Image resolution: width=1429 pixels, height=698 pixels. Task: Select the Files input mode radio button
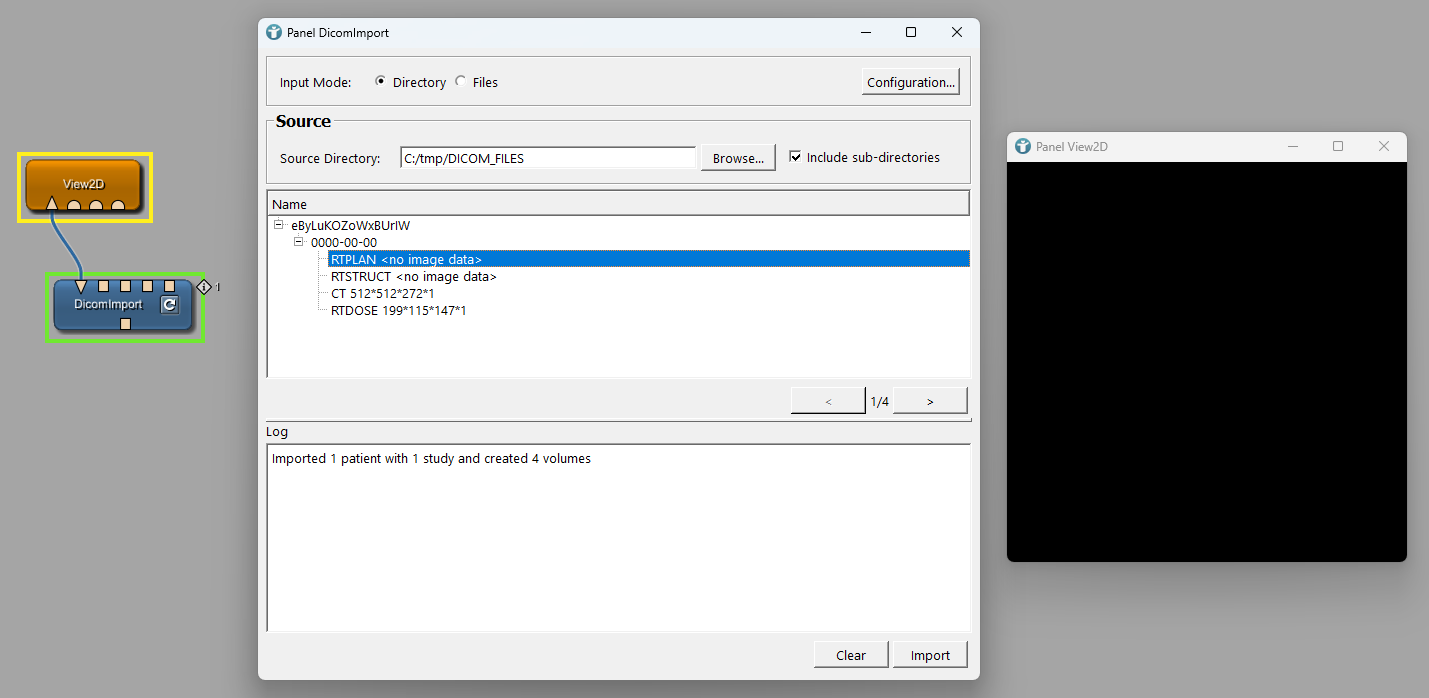click(461, 82)
